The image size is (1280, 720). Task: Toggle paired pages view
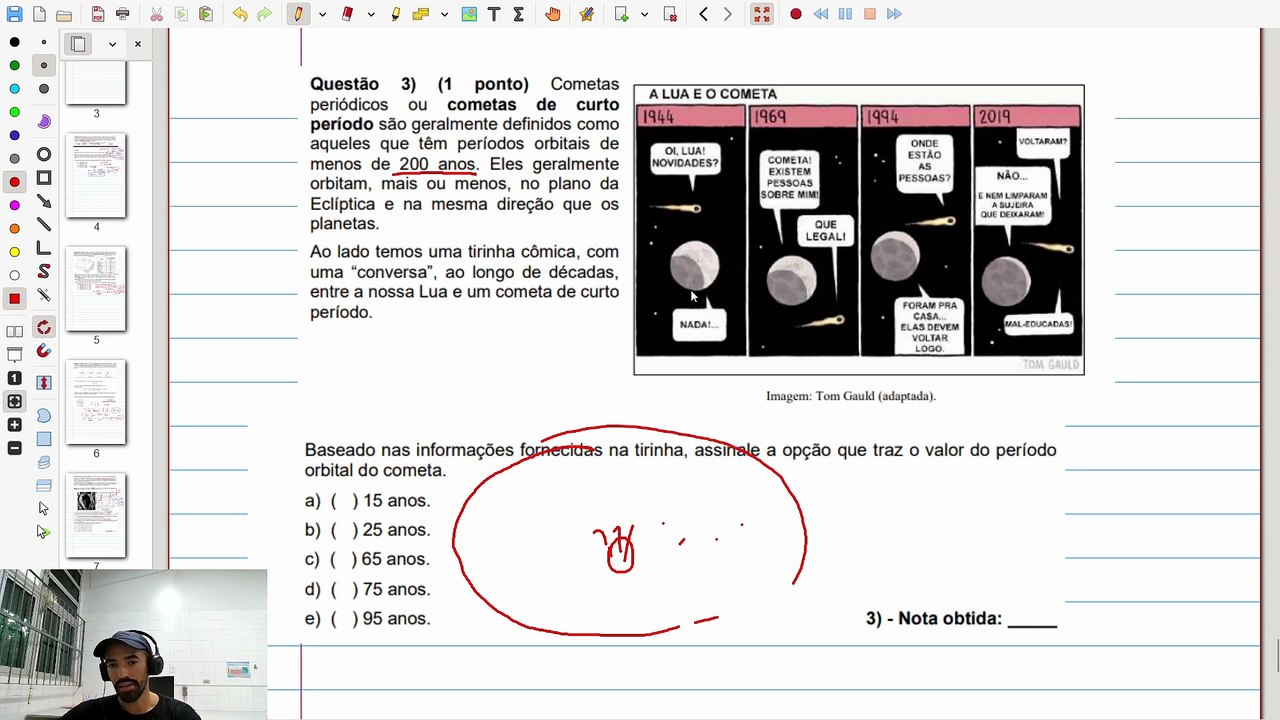14,332
